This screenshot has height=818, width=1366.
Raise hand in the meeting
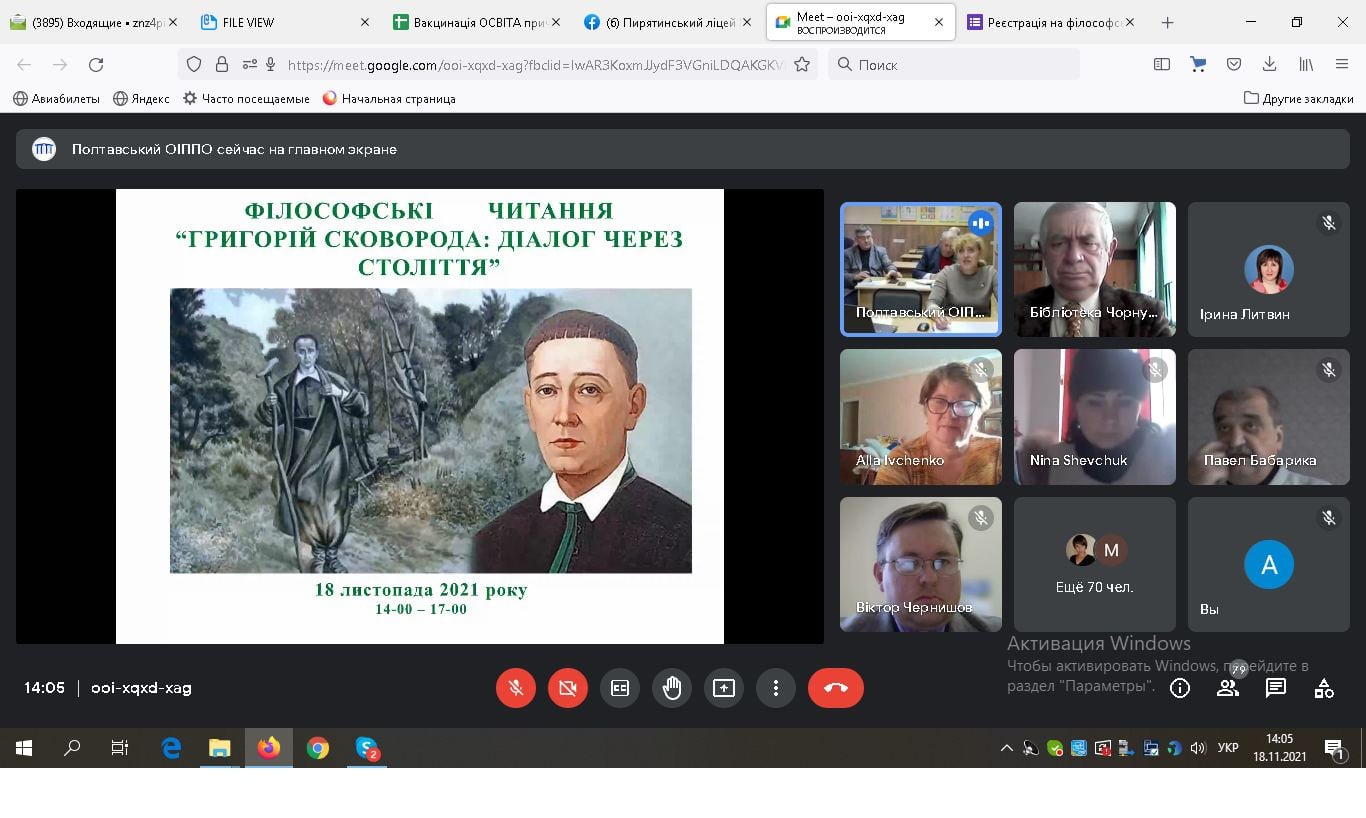click(x=672, y=688)
